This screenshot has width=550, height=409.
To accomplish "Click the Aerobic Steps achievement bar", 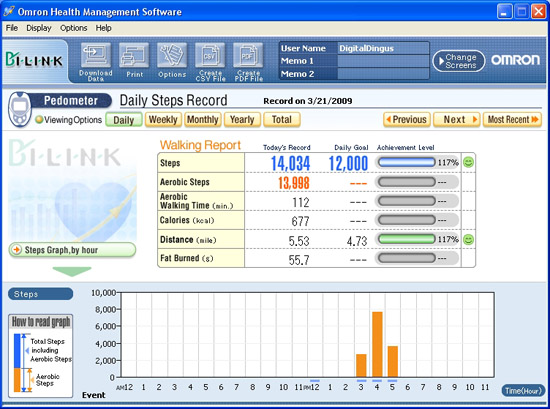I will [407, 182].
